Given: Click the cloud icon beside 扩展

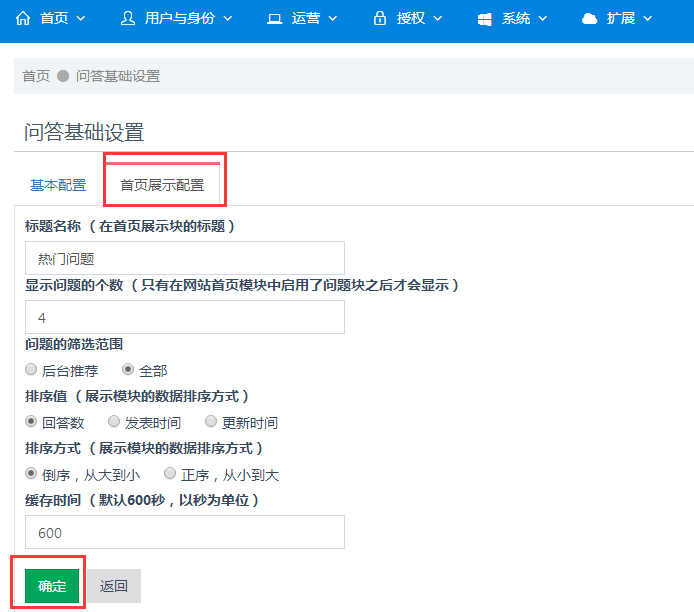Looking at the screenshot, I should pos(589,19).
